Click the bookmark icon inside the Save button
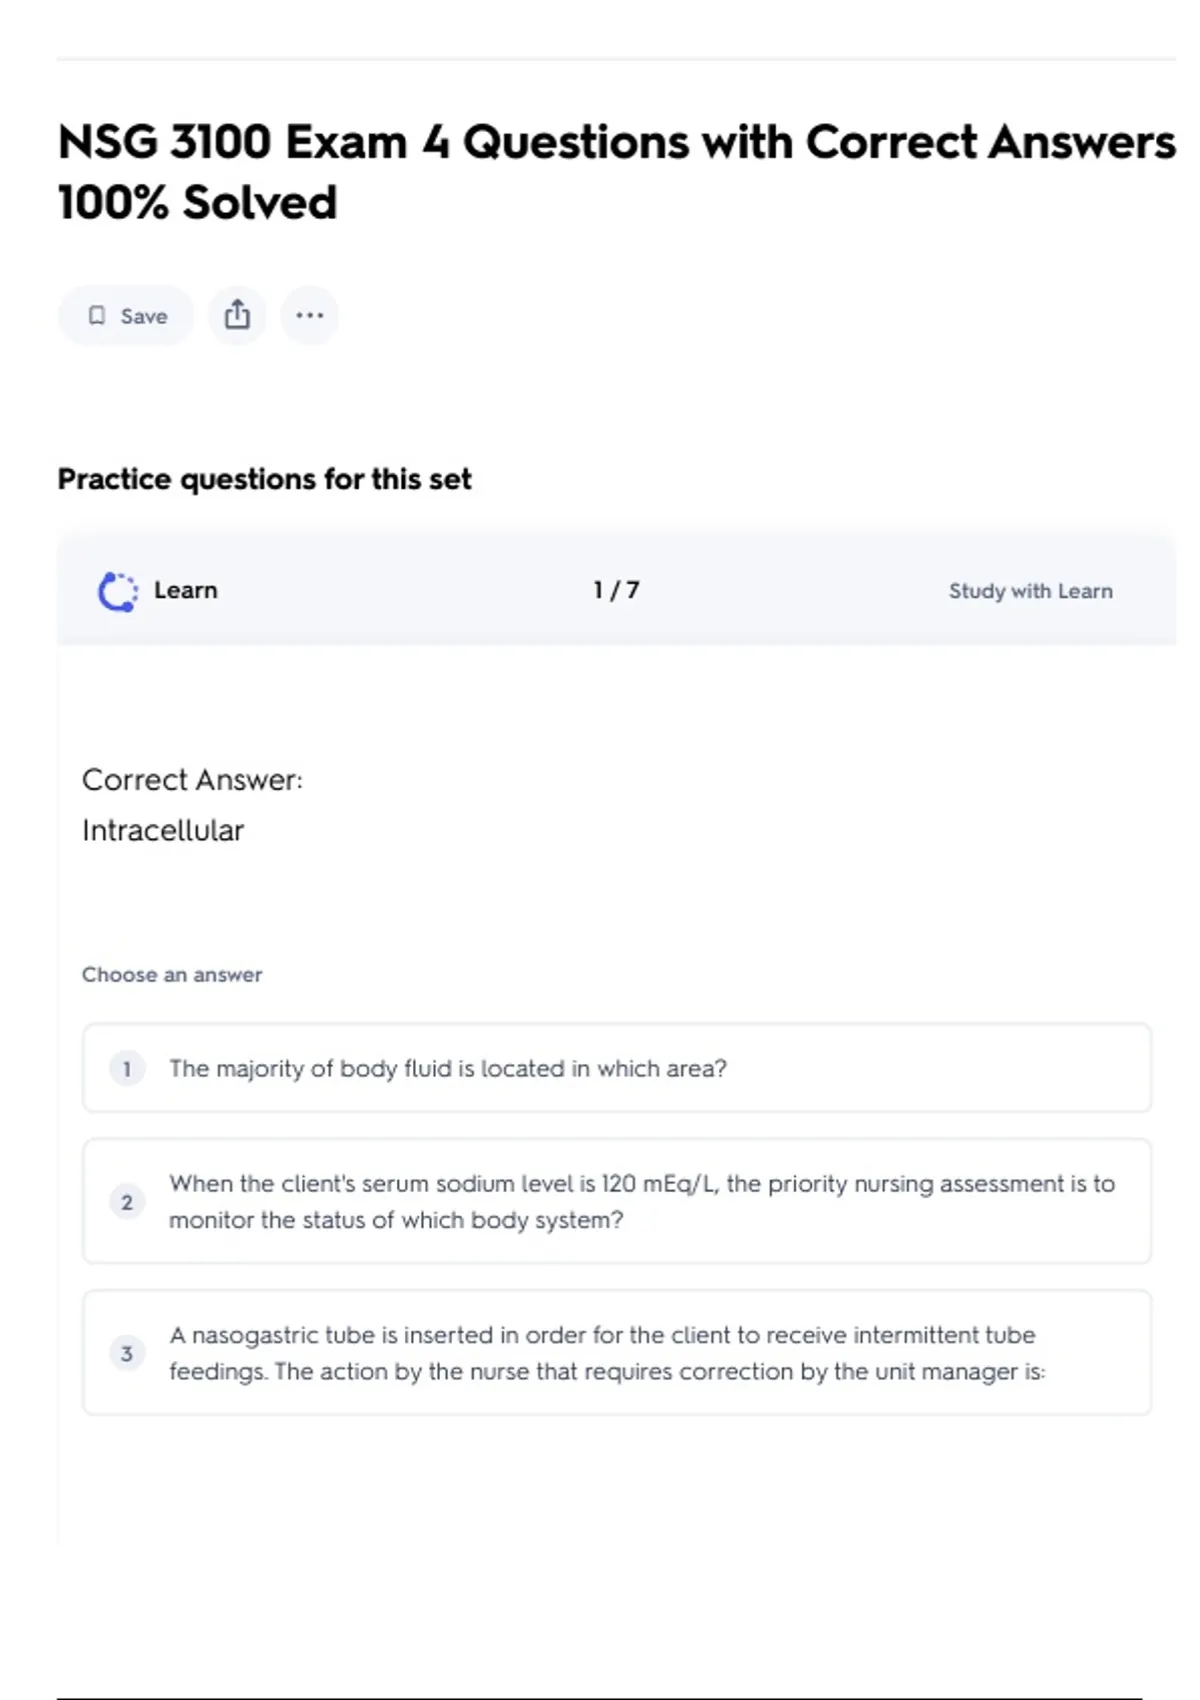 [x=97, y=316]
